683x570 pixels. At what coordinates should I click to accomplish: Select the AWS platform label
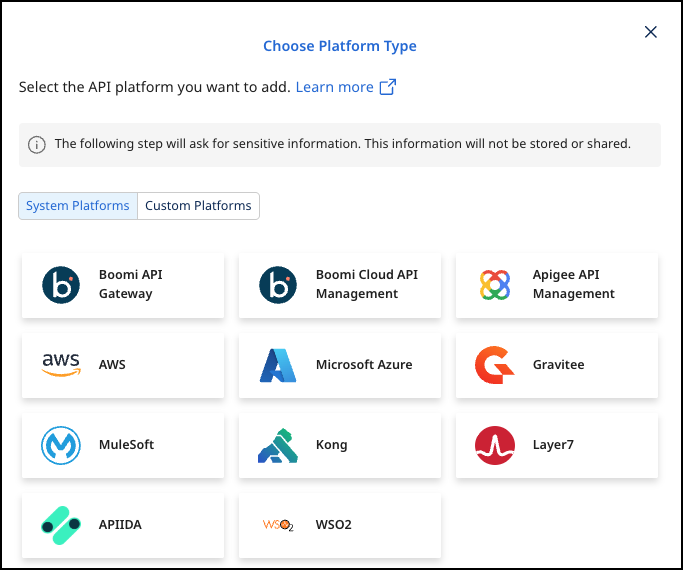[x=112, y=364]
